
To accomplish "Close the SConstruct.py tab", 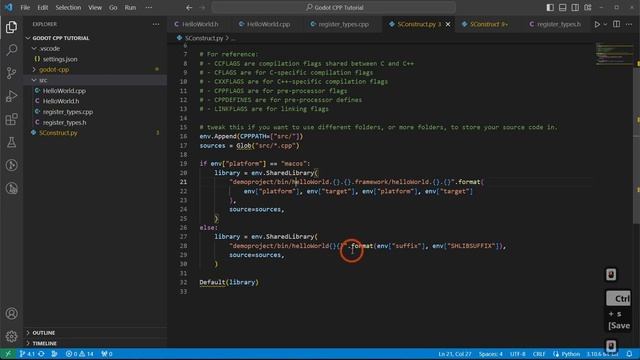I will (448, 24).
